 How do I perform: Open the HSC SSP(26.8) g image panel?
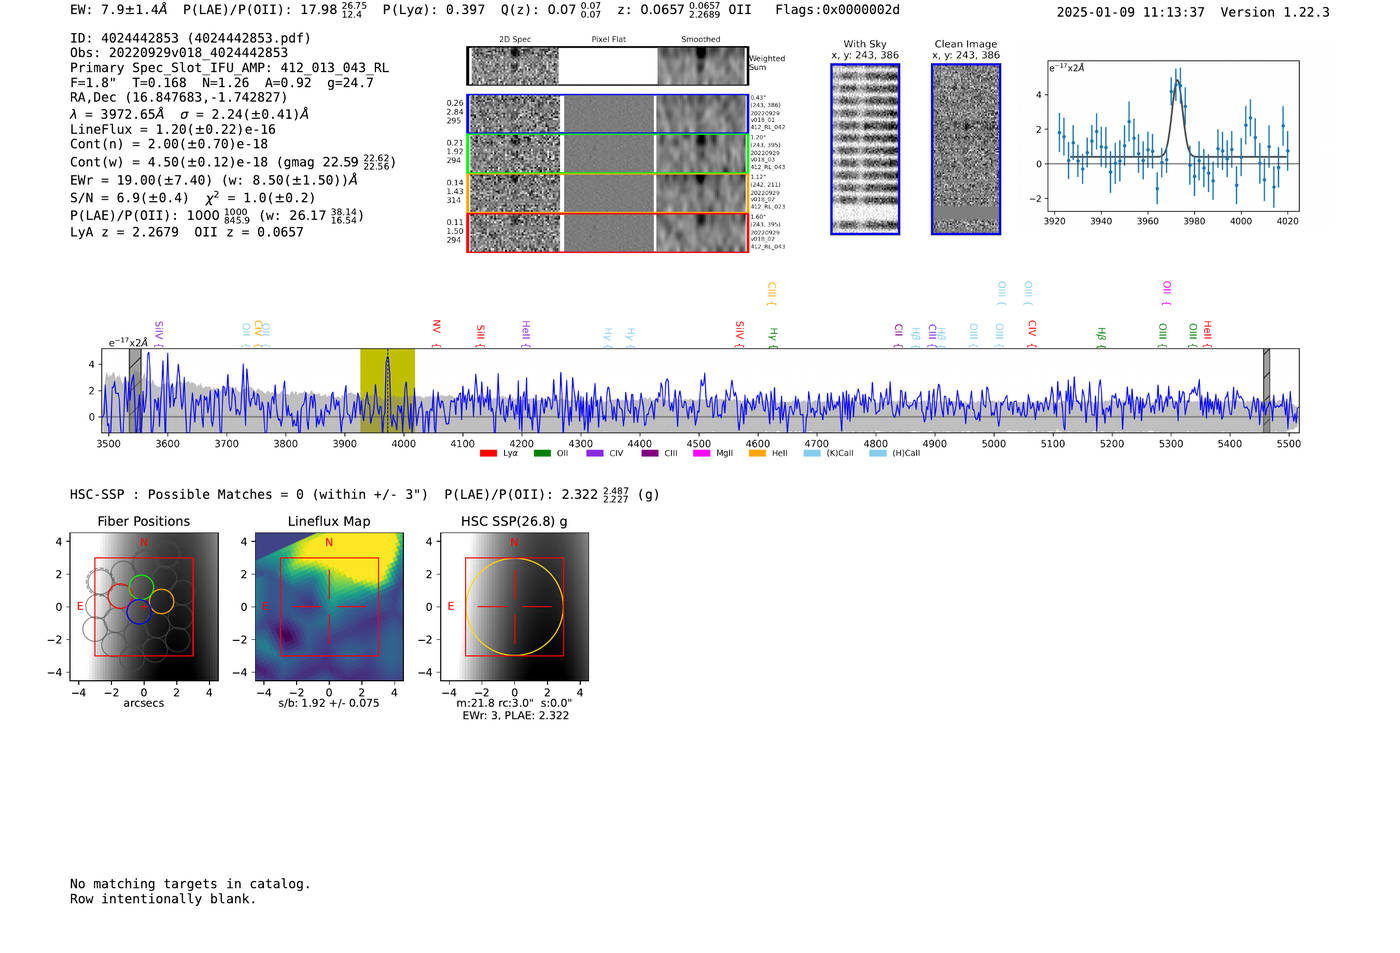pyautogui.click(x=514, y=607)
